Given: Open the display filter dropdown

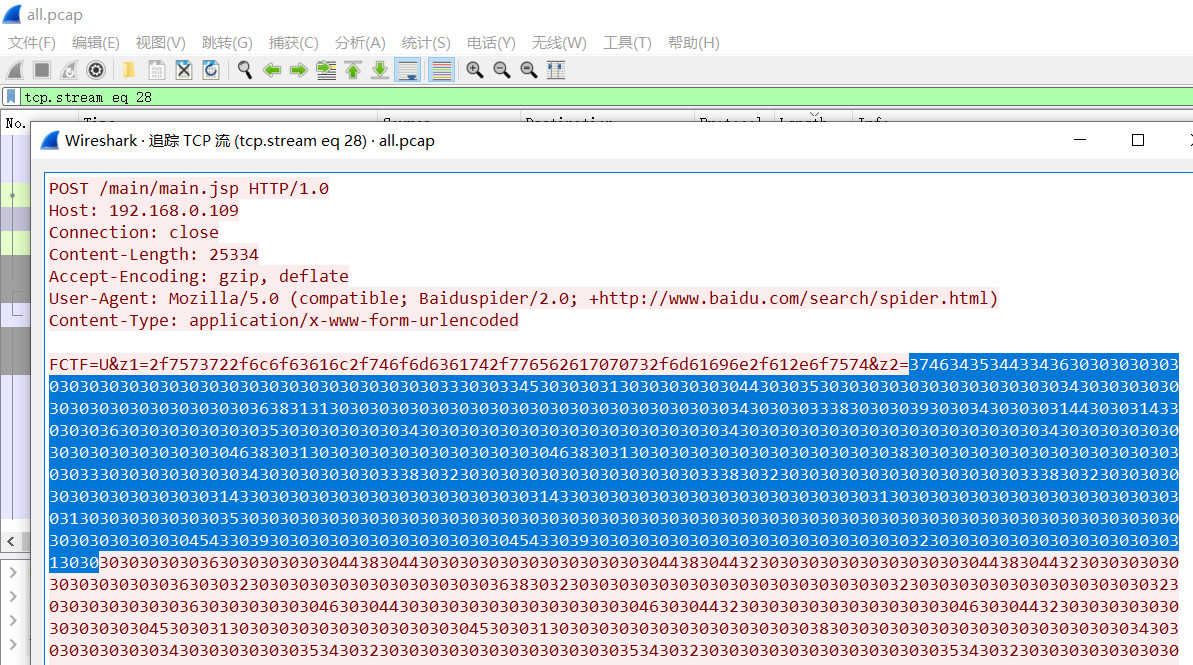Looking at the screenshot, I should pyautogui.click(x=1186, y=97).
